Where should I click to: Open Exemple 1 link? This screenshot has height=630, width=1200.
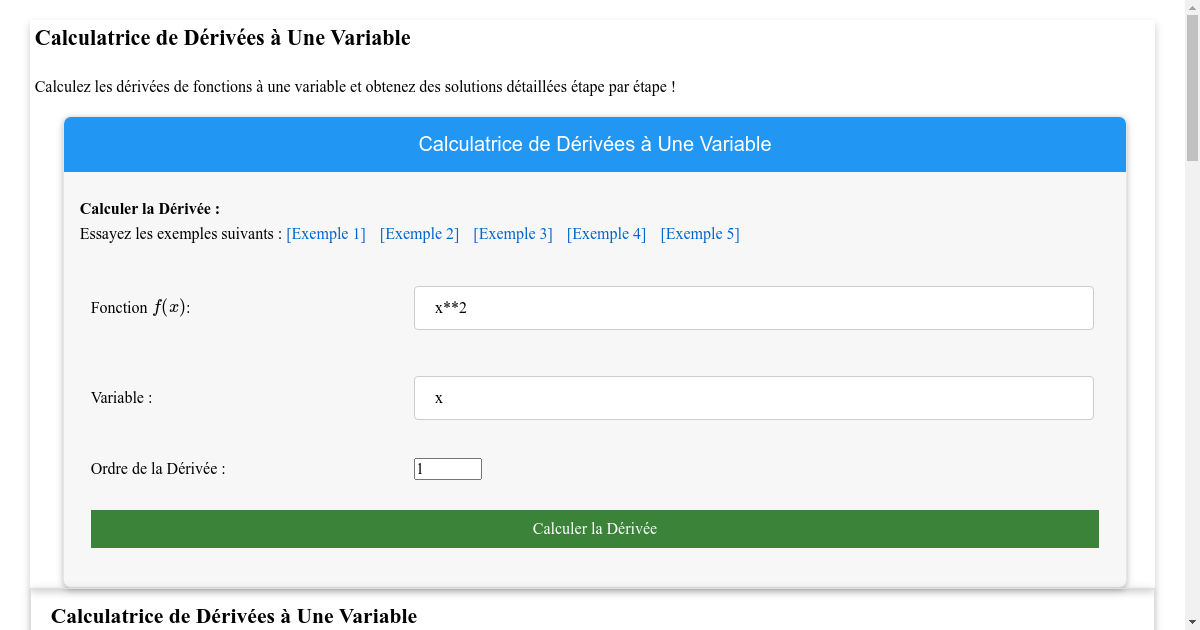pyautogui.click(x=326, y=233)
